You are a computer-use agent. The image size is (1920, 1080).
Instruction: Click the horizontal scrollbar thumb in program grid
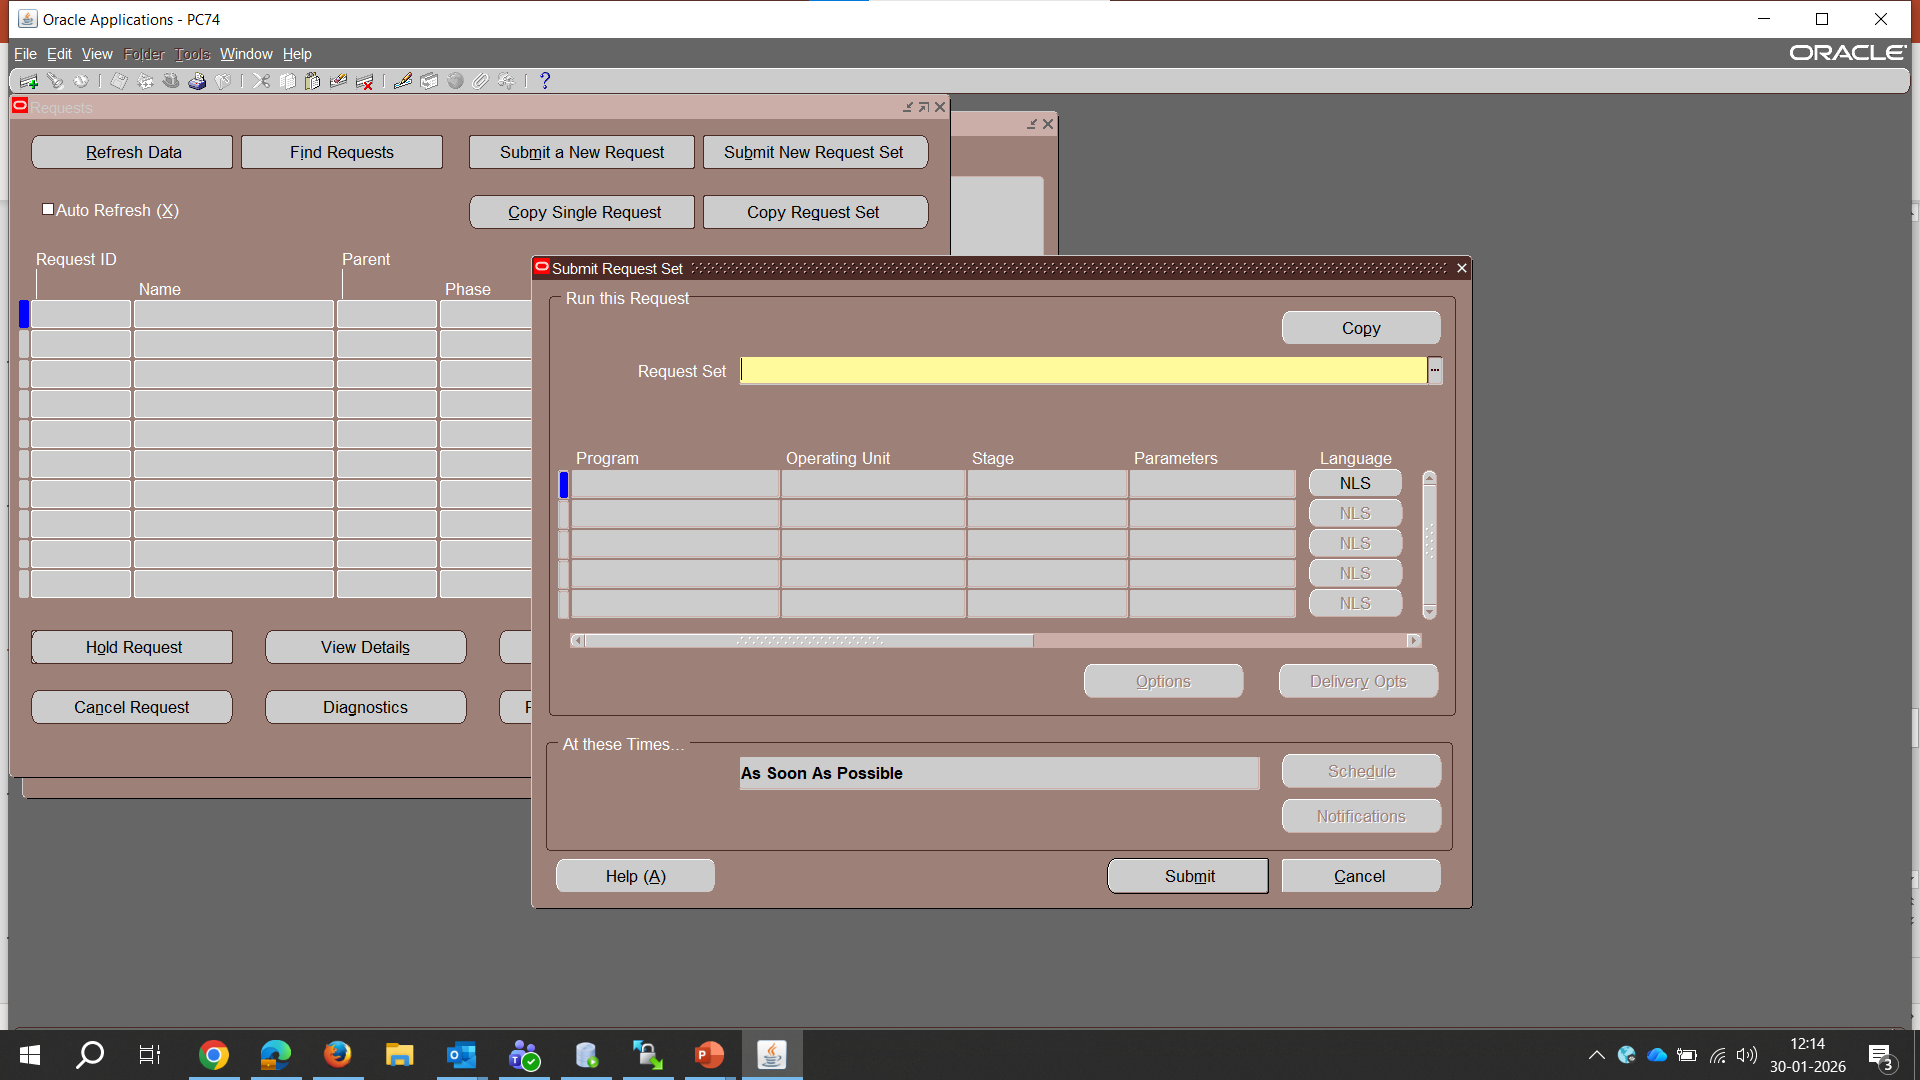point(809,640)
